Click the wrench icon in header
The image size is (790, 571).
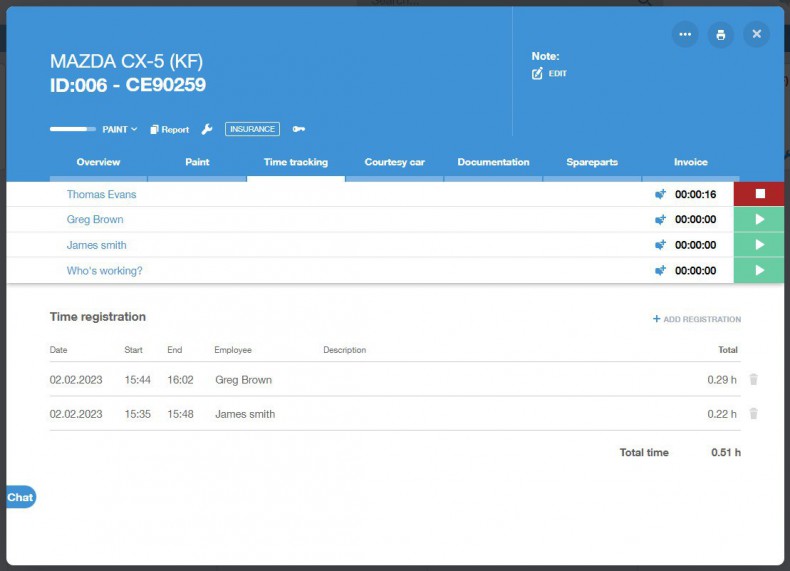tap(207, 129)
